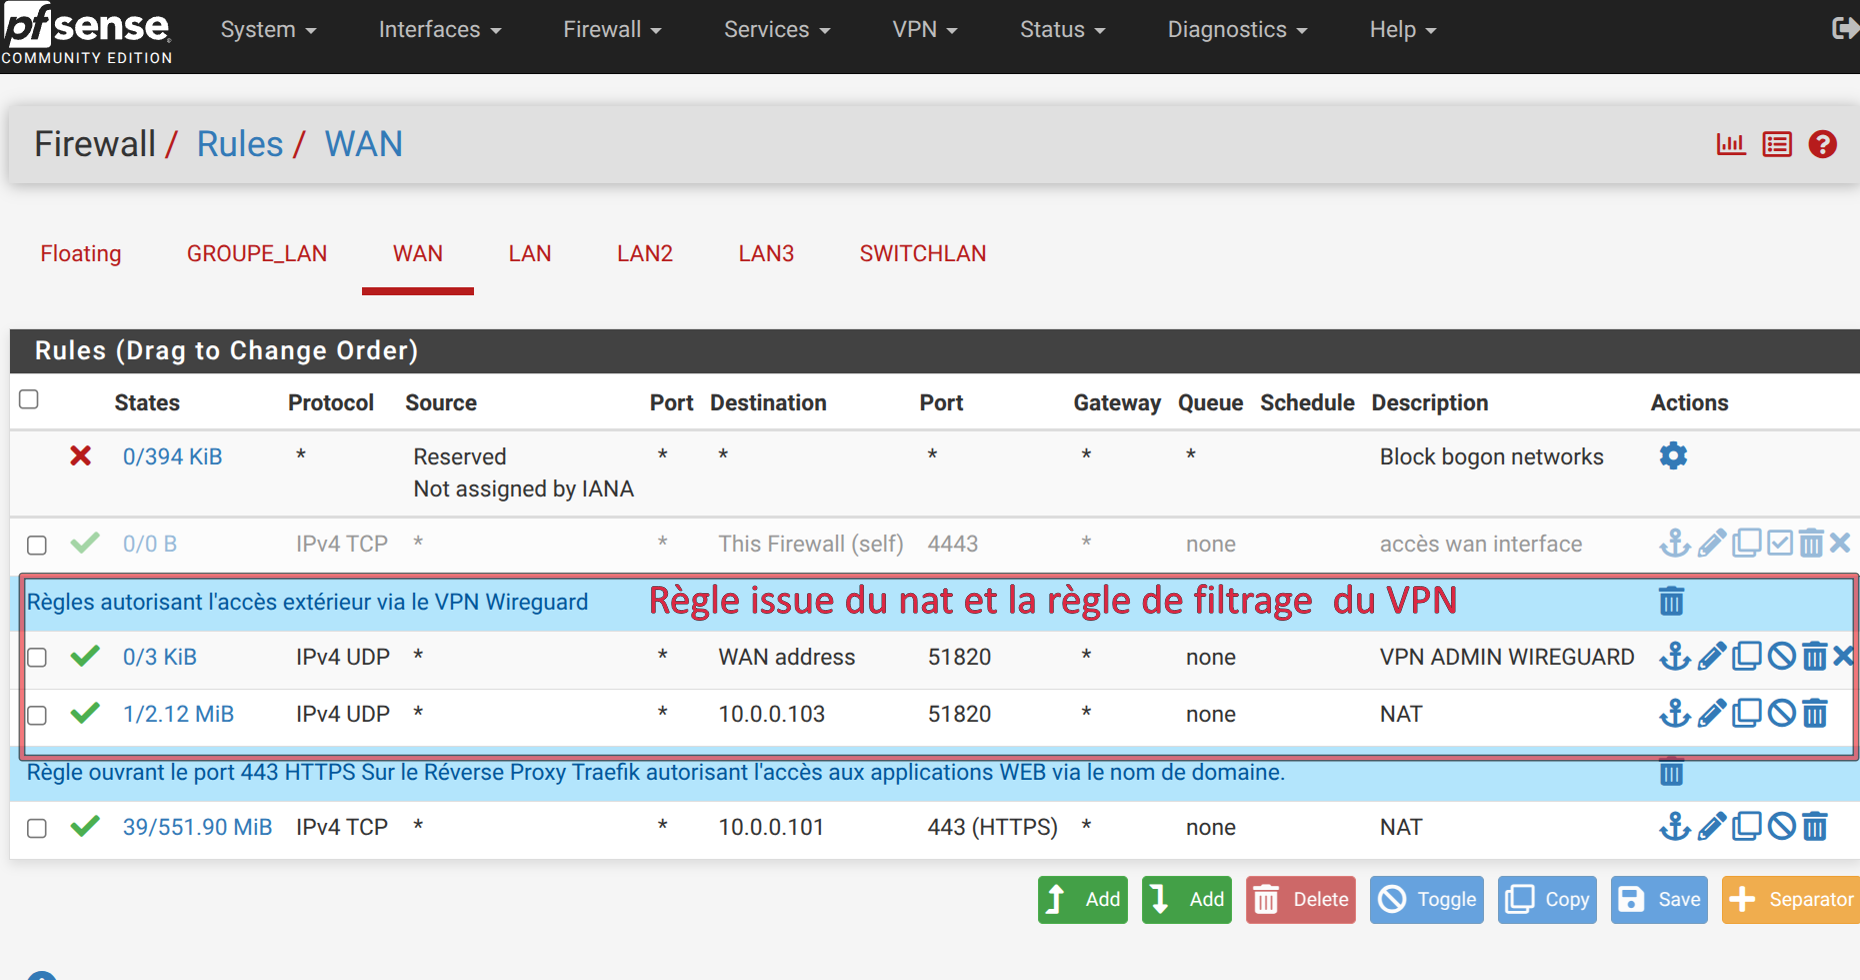Expand the VPN menu
This screenshot has height=980, width=1860.
(924, 30)
